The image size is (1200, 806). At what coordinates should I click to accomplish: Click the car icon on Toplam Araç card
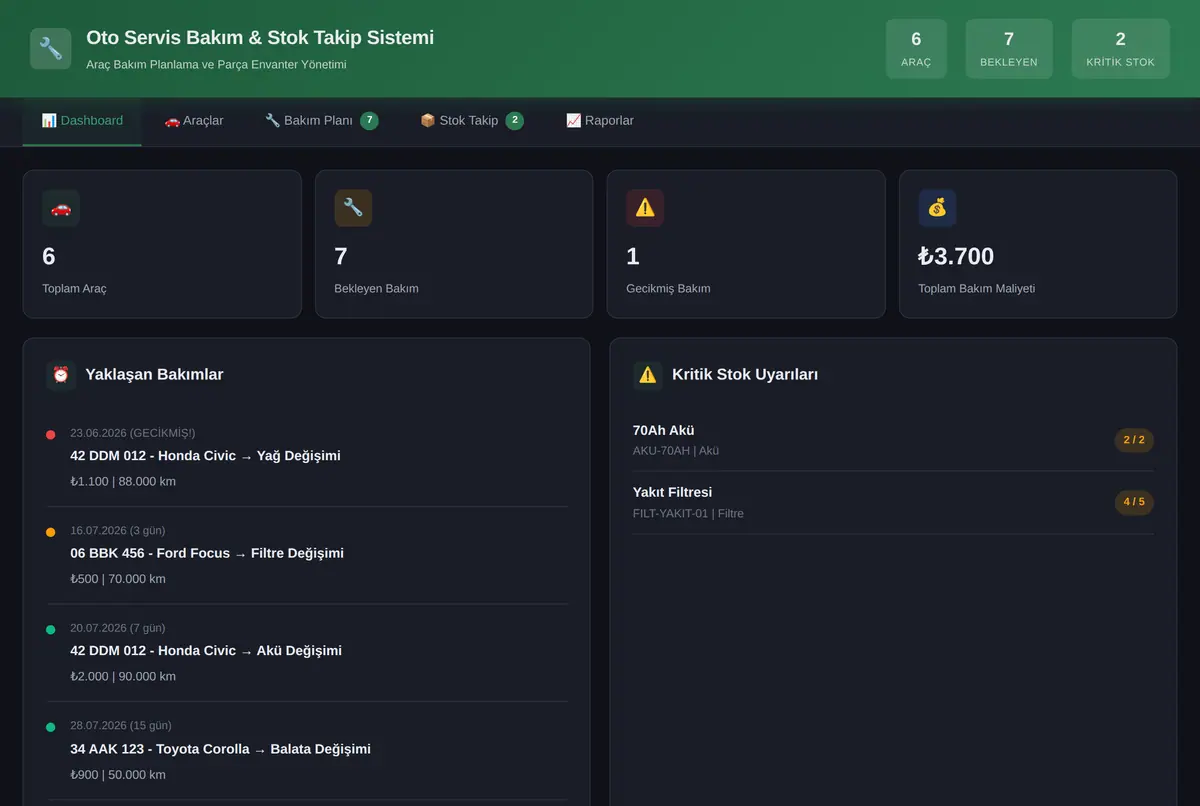coord(61,208)
